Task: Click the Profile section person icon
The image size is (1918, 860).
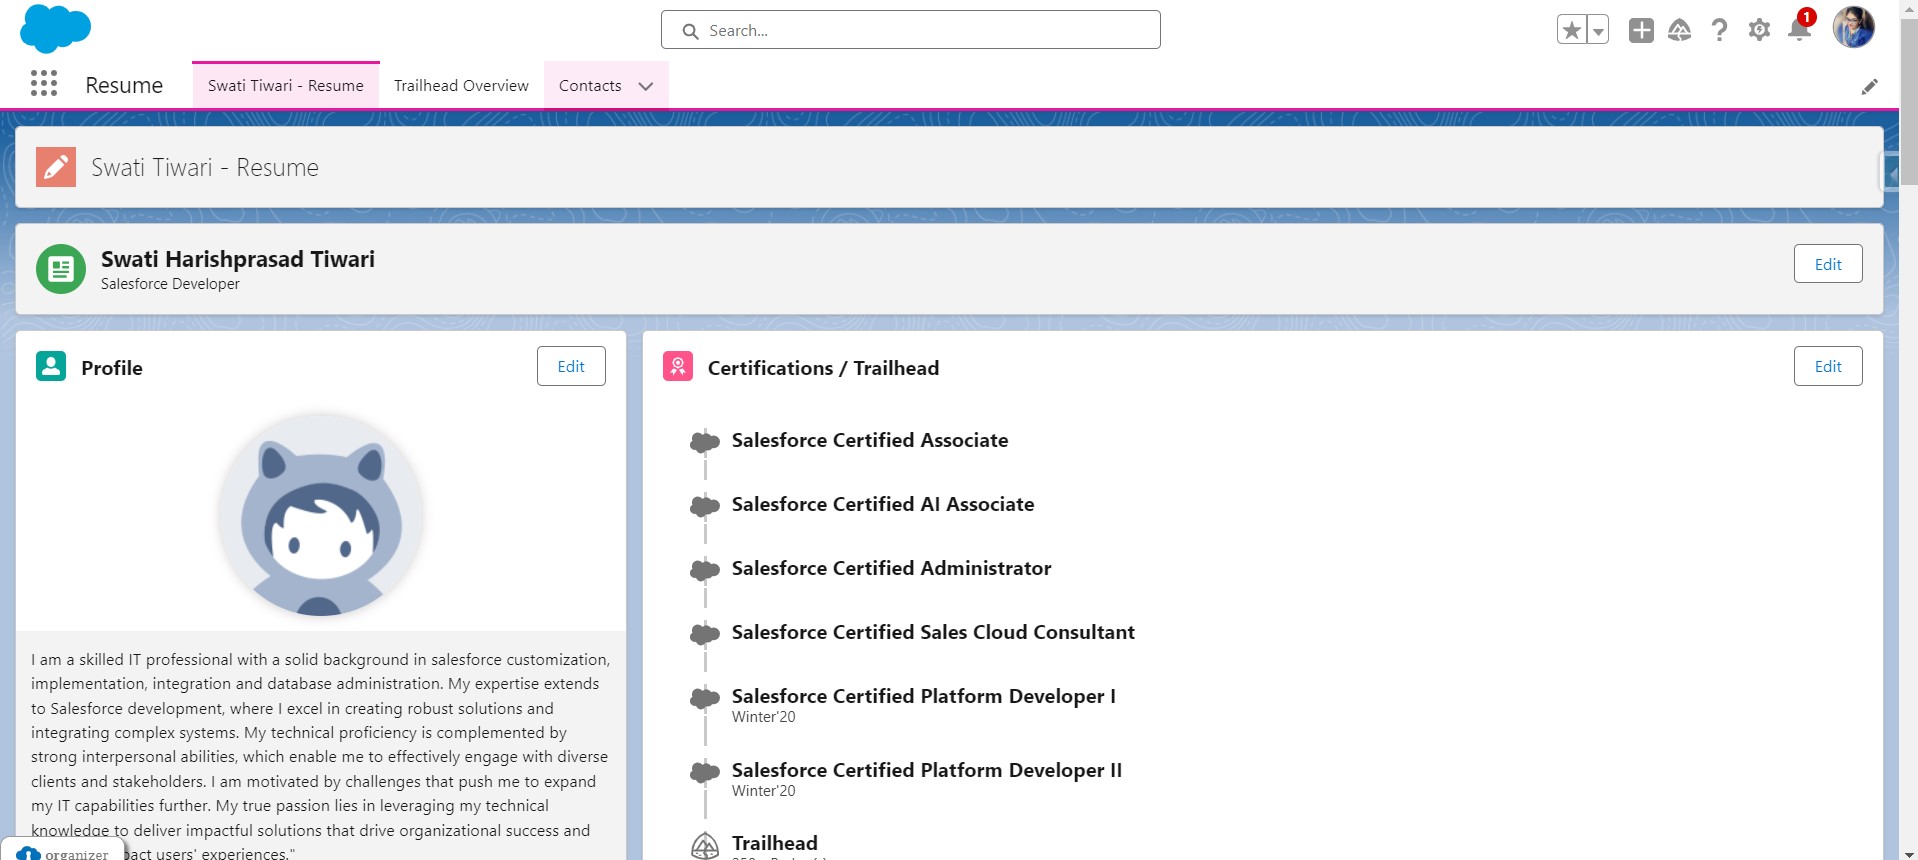Action: point(51,366)
